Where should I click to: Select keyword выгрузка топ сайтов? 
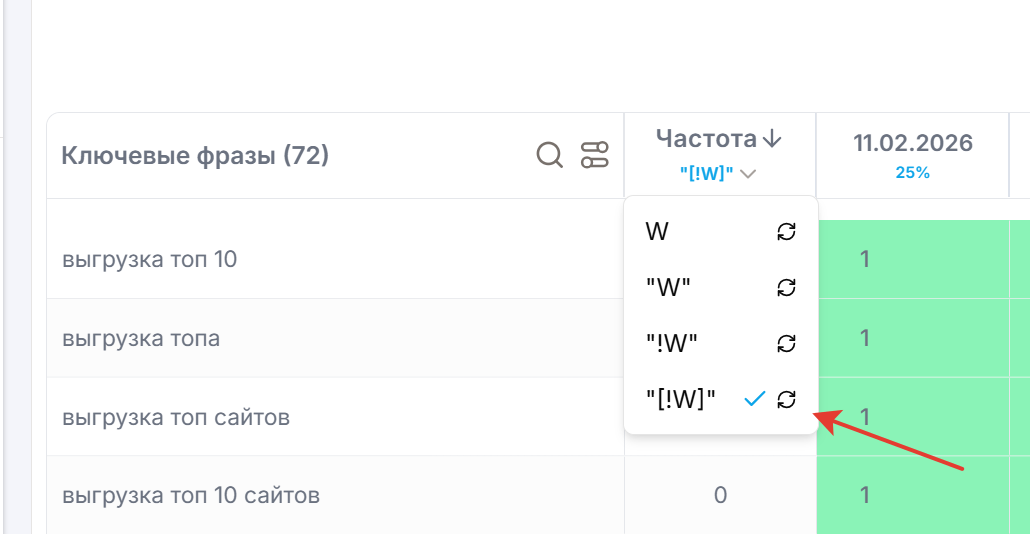pyautogui.click(x=176, y=417)
